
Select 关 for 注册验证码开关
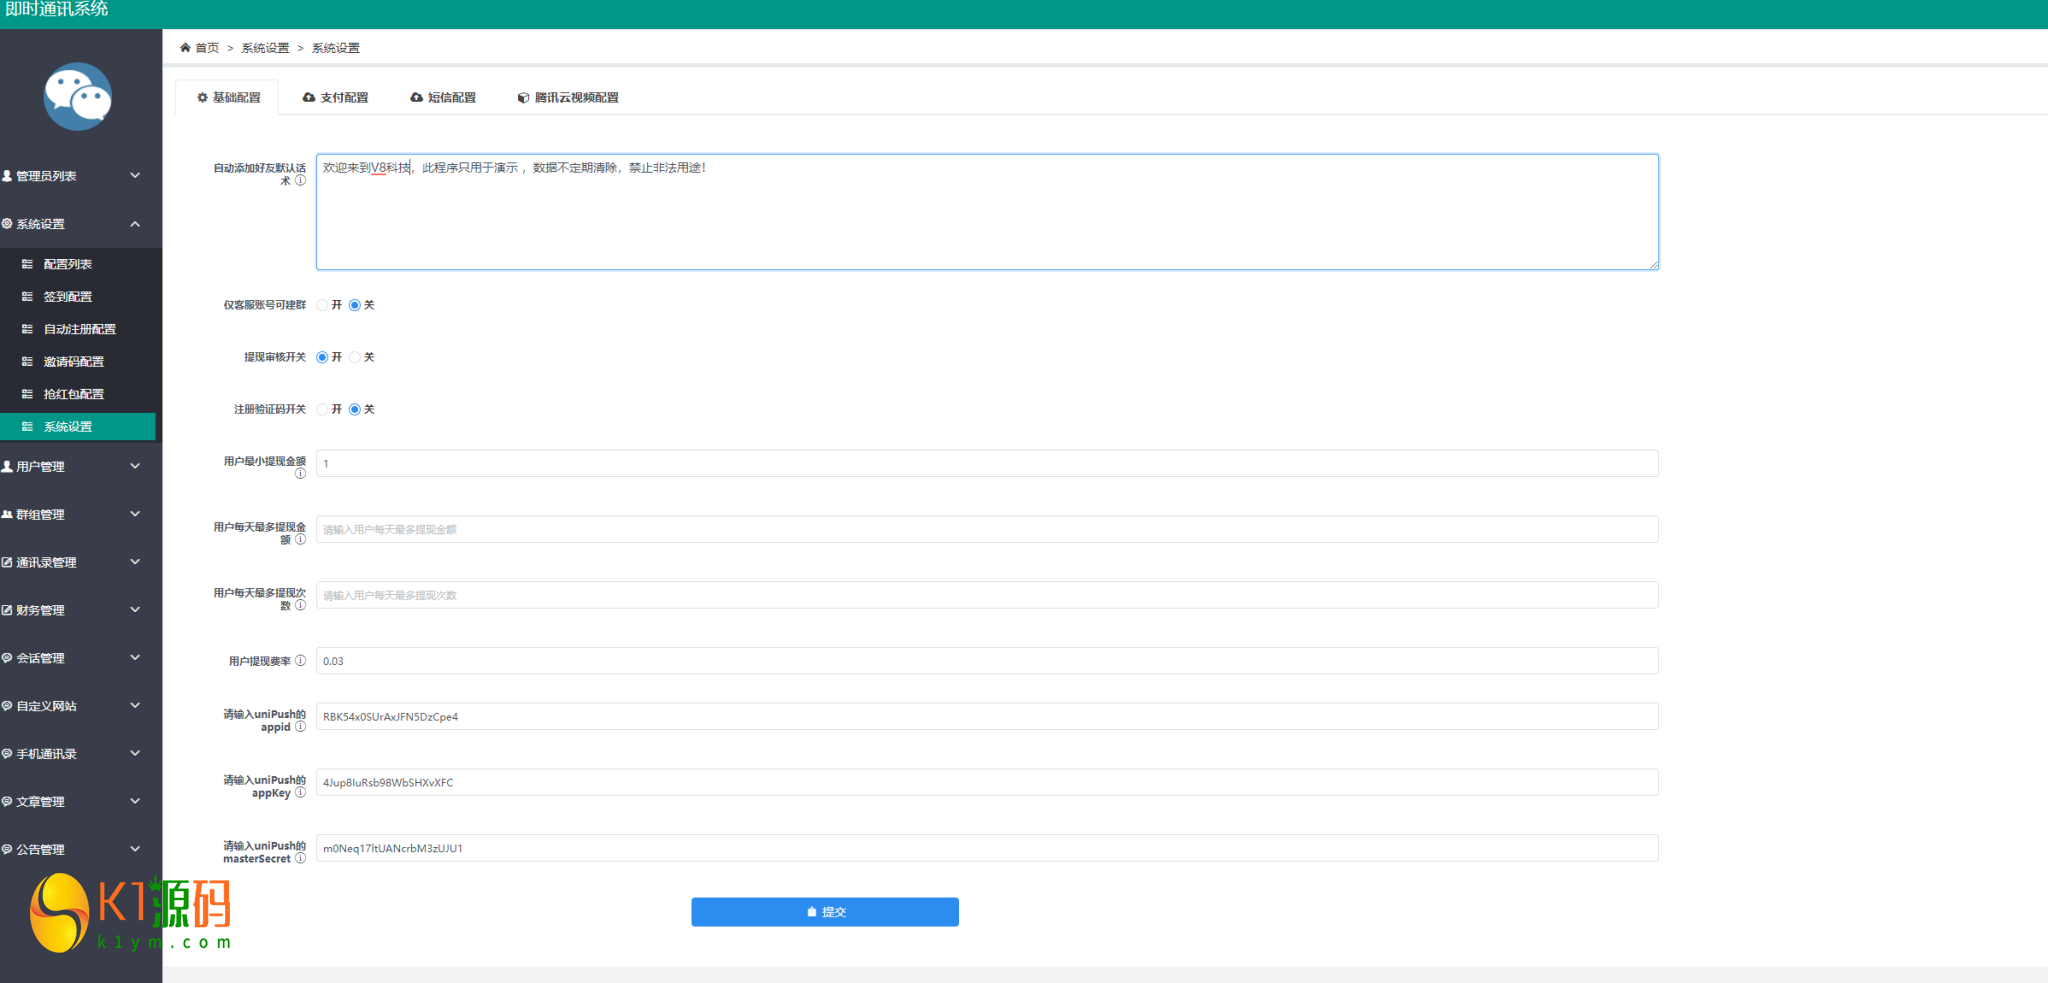[354, 409]
